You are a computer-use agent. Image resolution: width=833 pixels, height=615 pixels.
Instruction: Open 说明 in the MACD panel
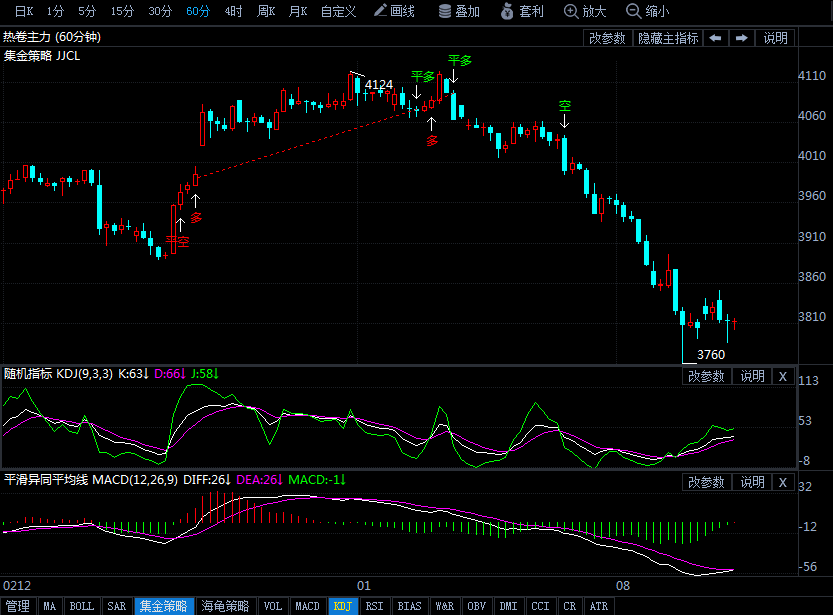click(x=752, y=482)
